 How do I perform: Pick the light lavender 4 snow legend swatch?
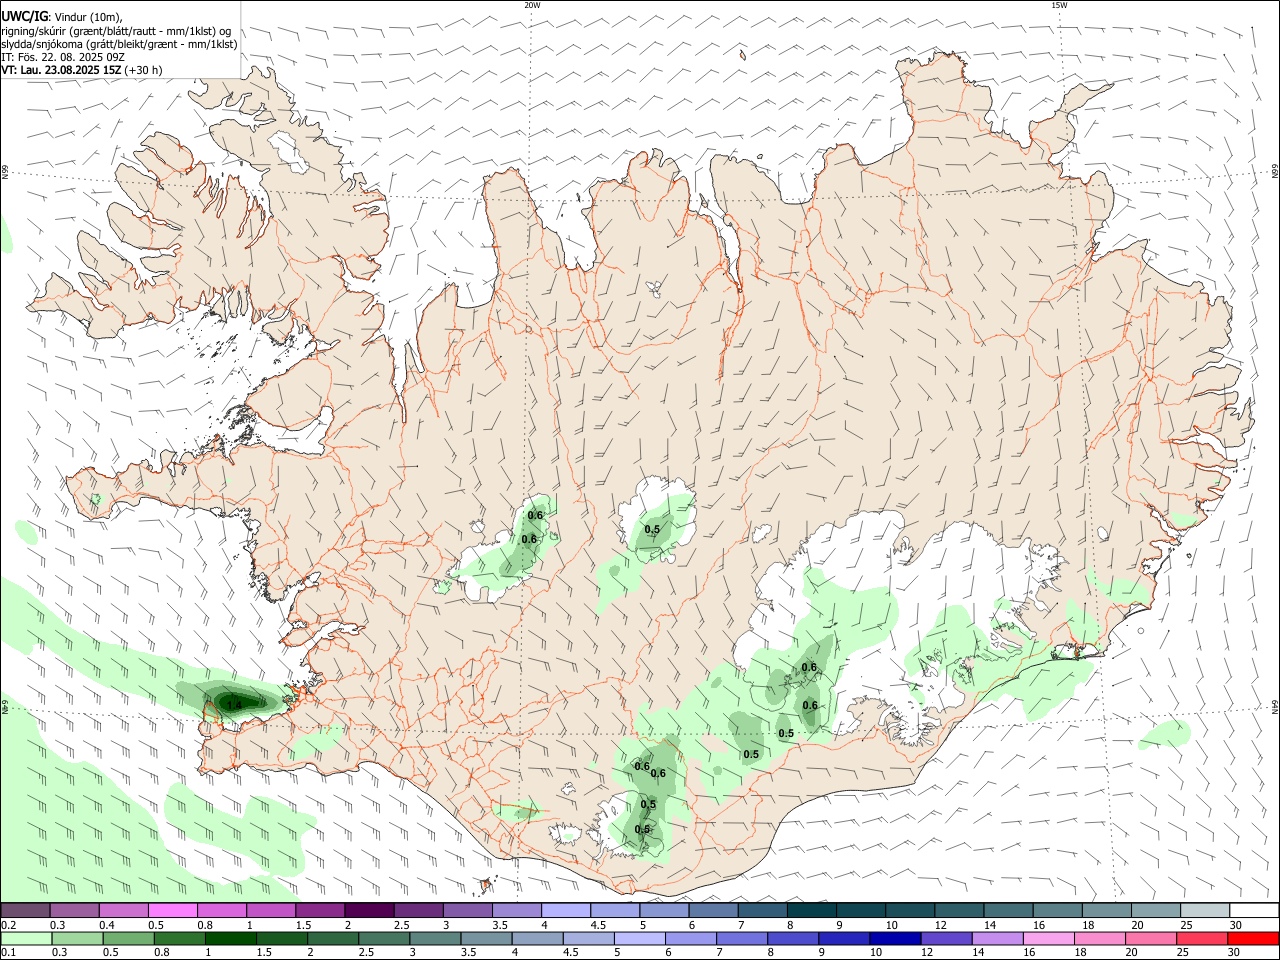(566, 911)
